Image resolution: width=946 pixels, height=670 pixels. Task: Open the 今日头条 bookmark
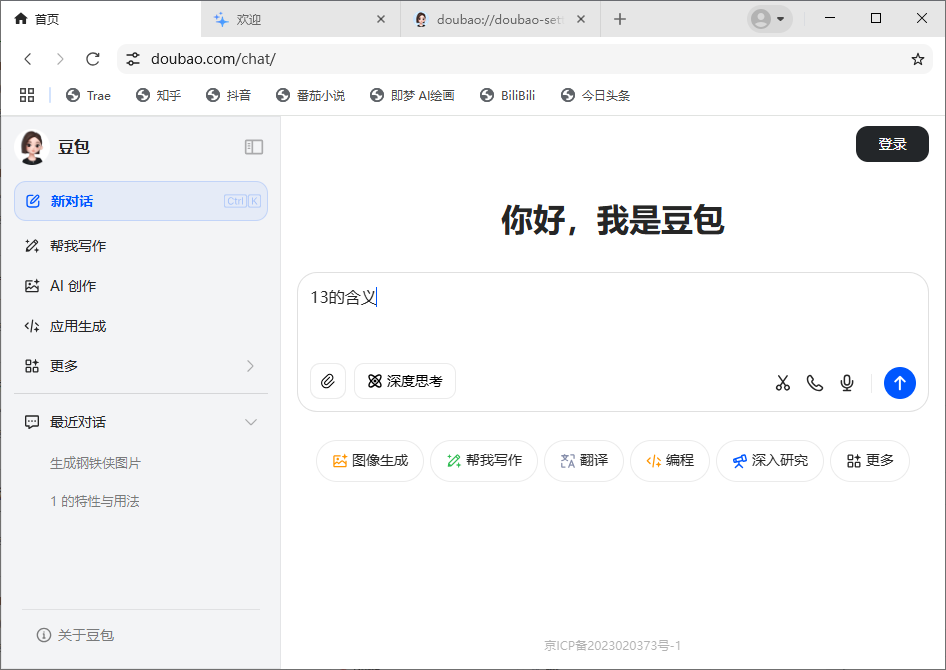click(x=595, y=95)
